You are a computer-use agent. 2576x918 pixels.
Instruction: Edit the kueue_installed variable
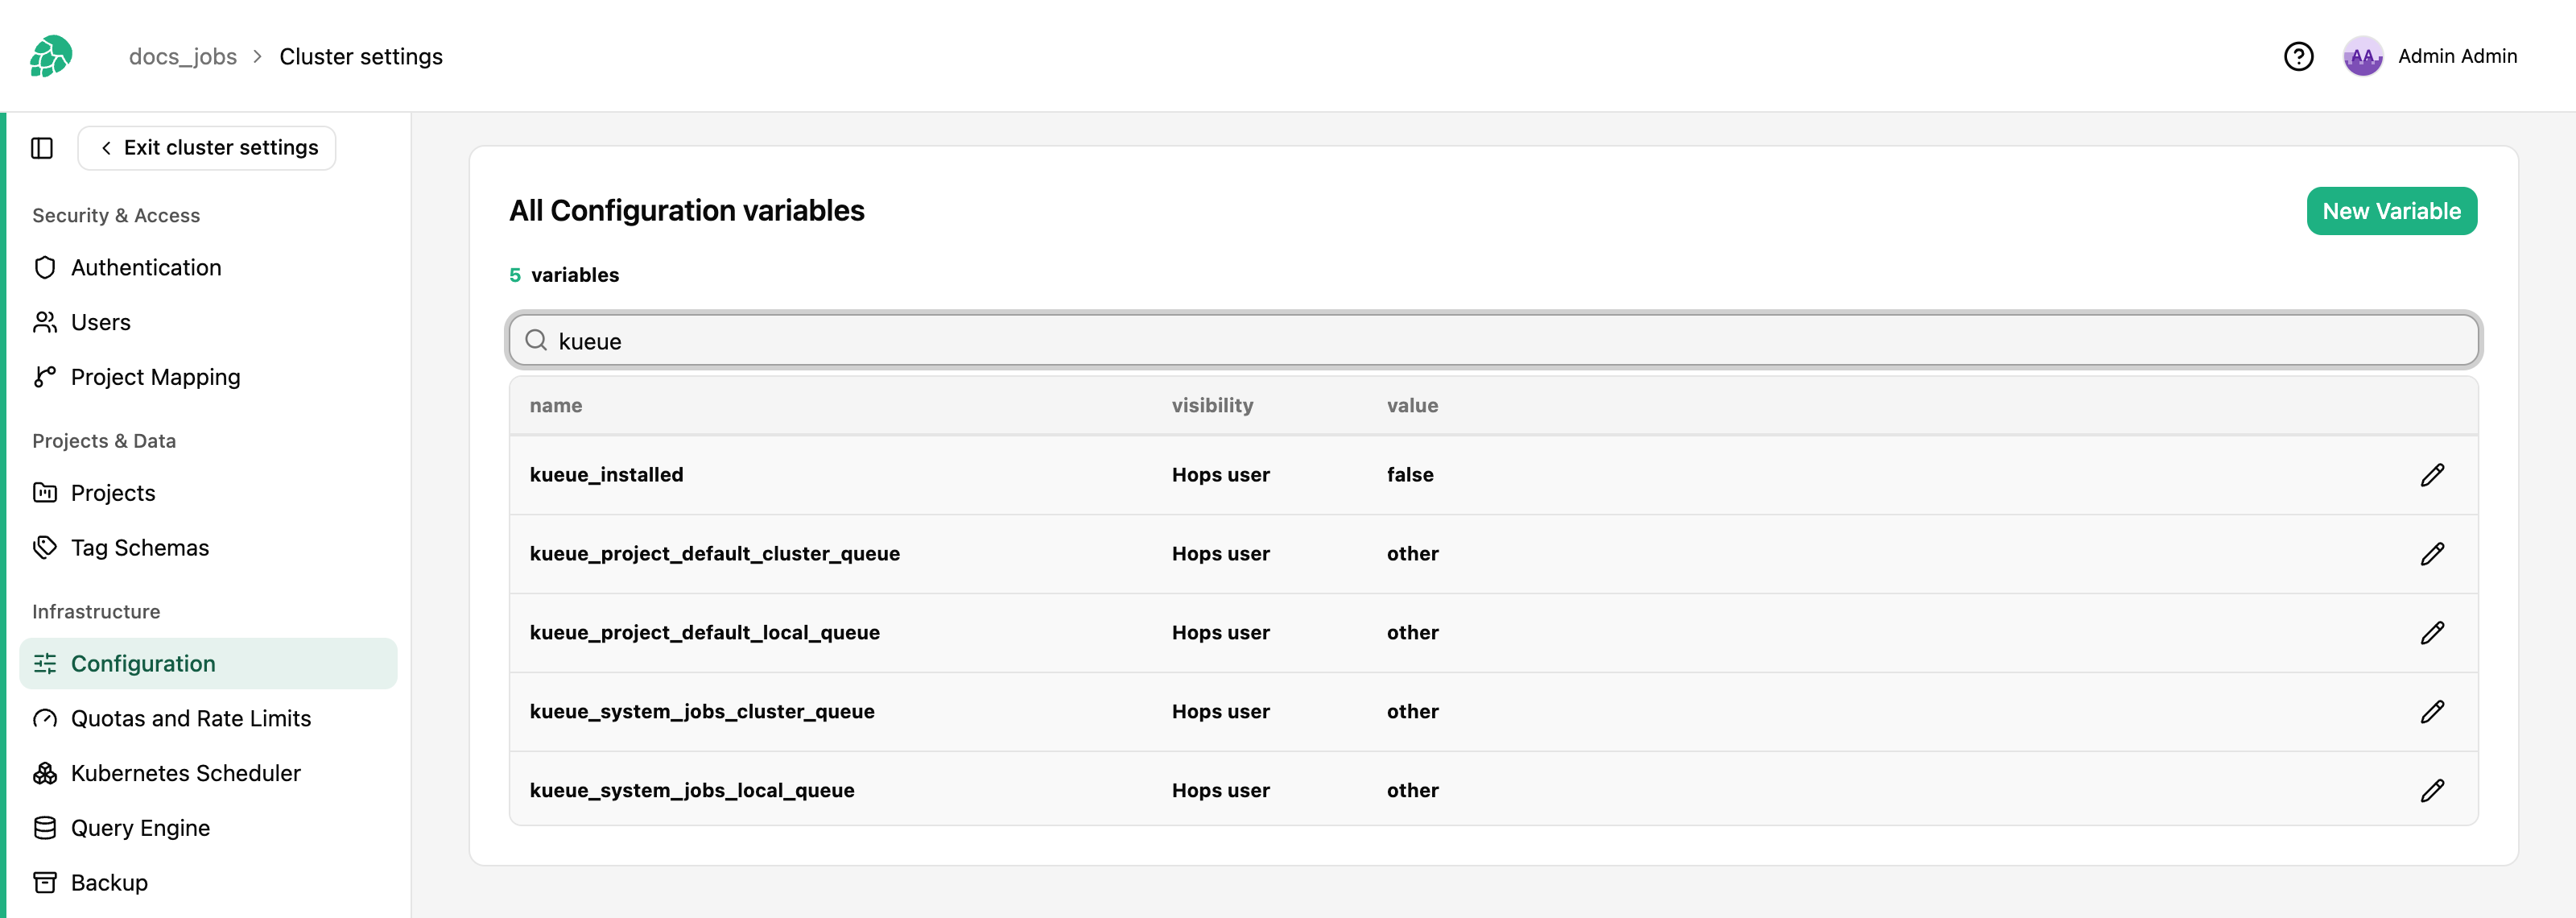pyautogui.click(x=2432, y=475)
